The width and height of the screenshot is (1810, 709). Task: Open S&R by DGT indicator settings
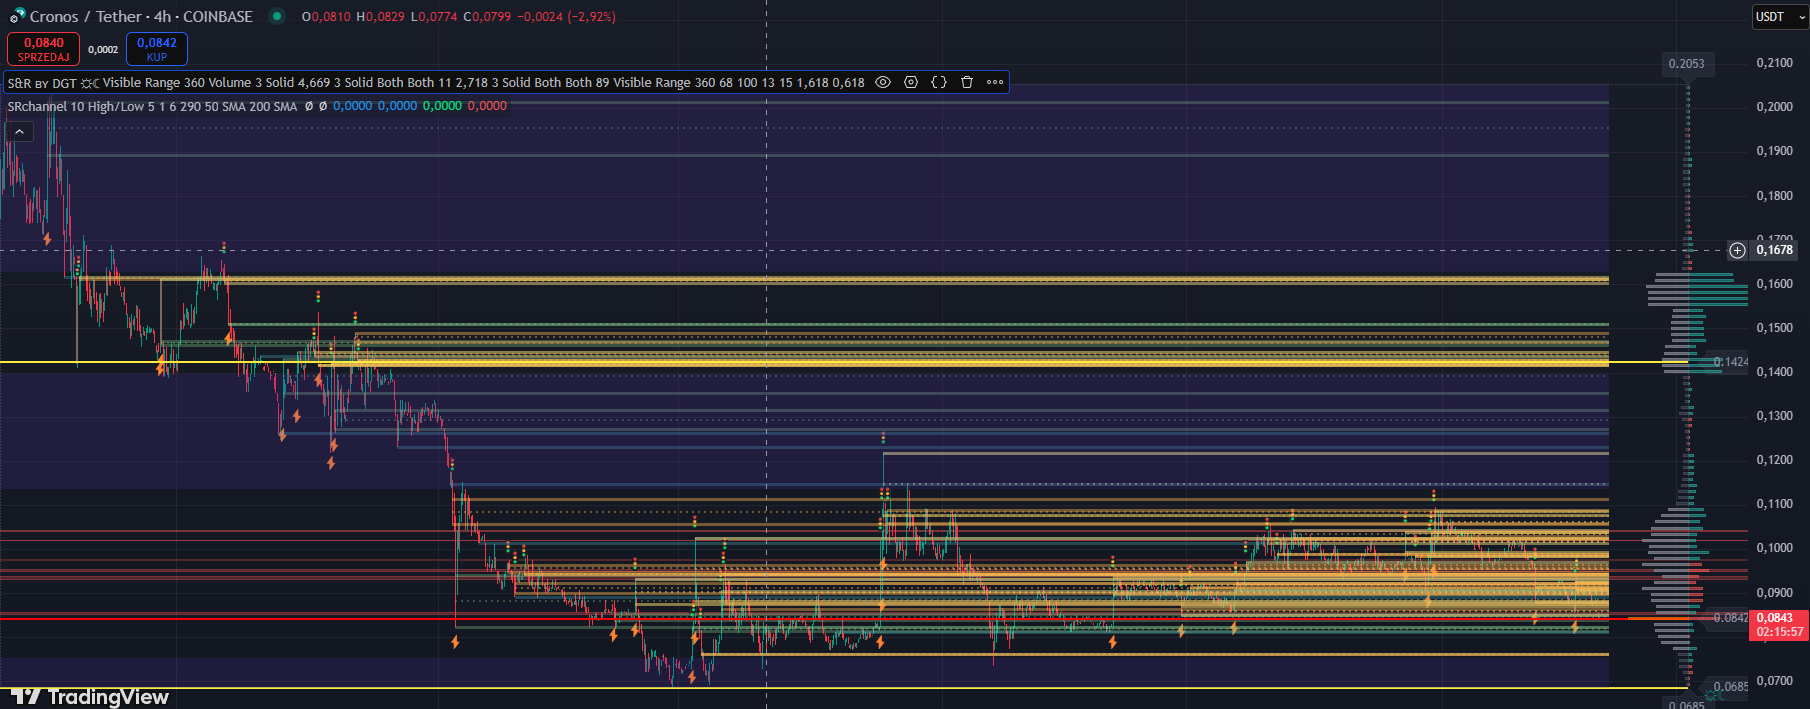pyautogui.click(x=911, y=82)
